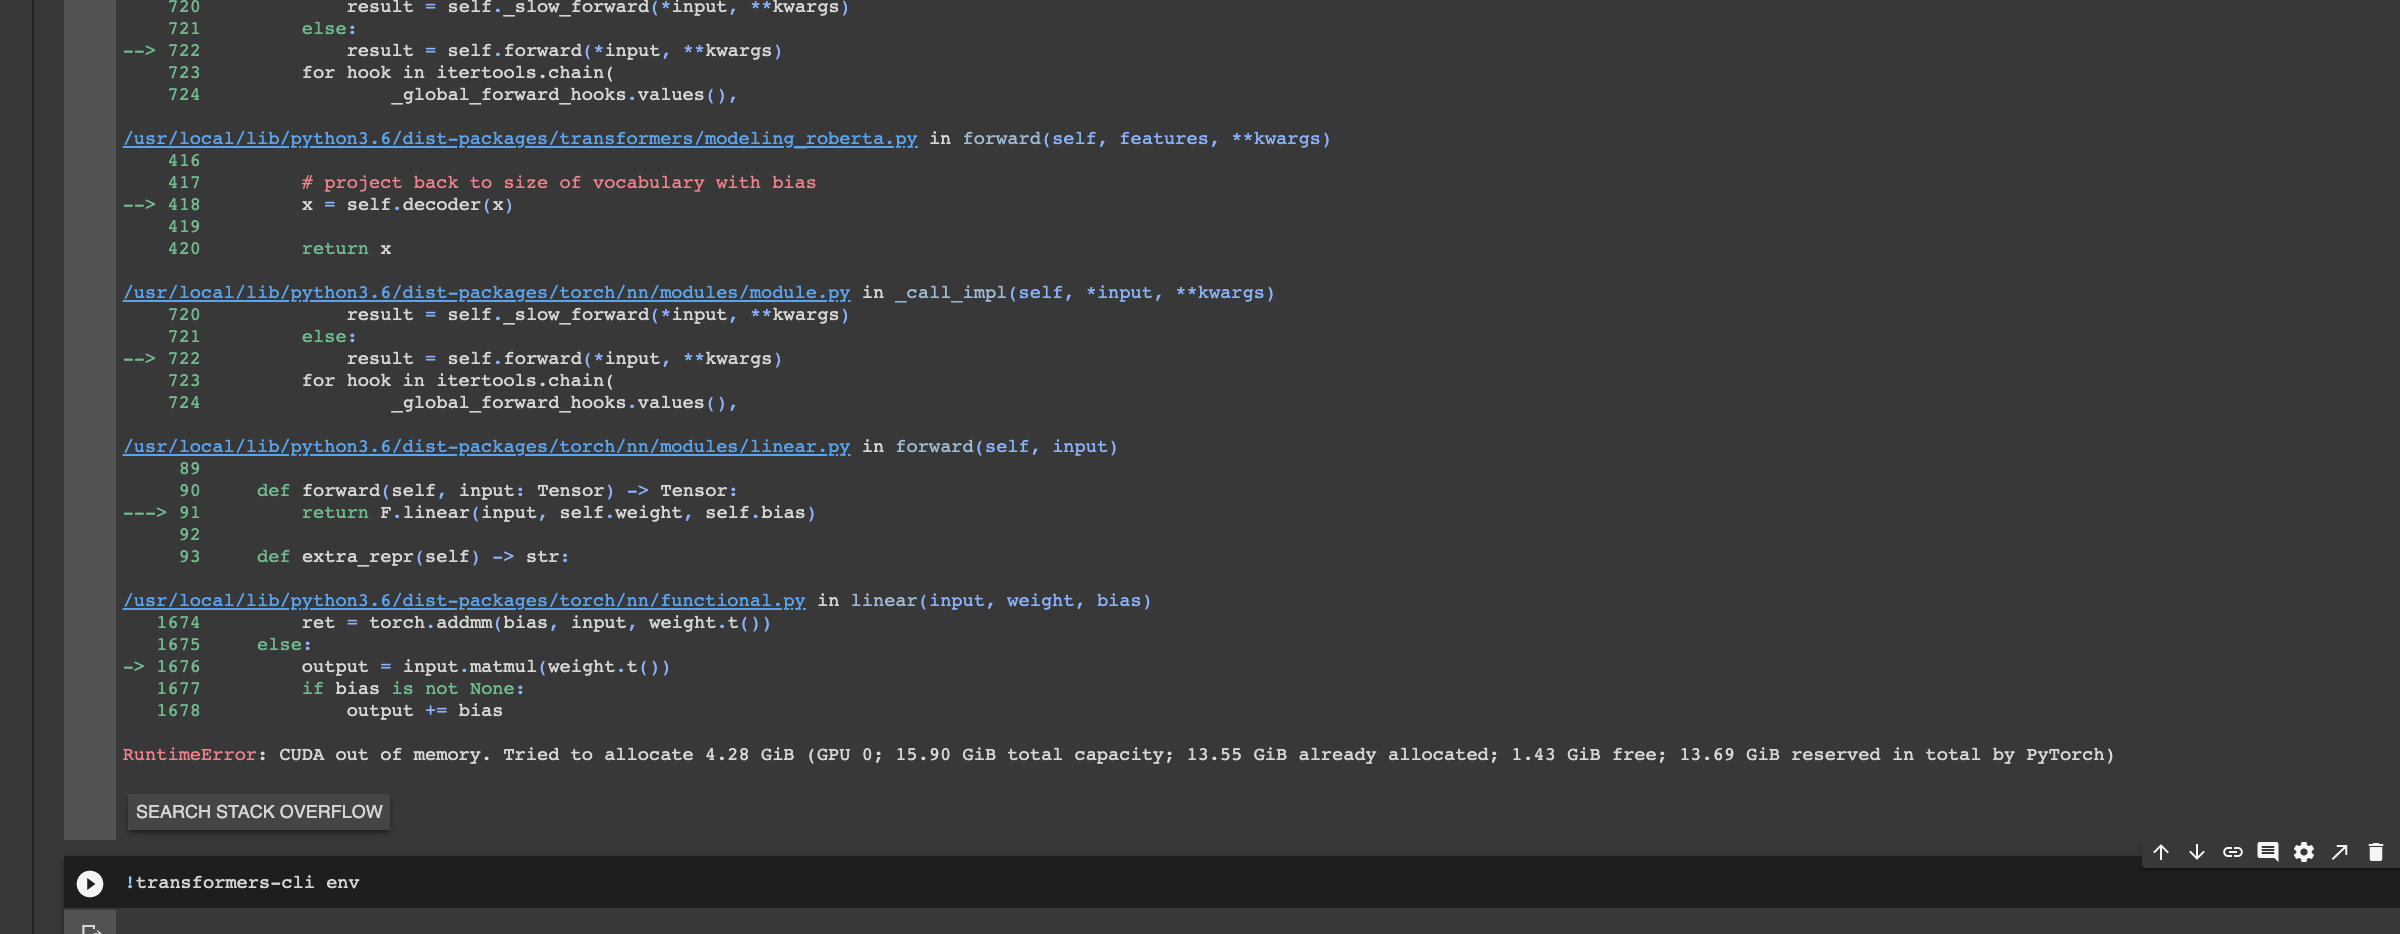The image size is (2400, 934).
Task: Move the transformers-cli cell up
Action: [2162, 852]
